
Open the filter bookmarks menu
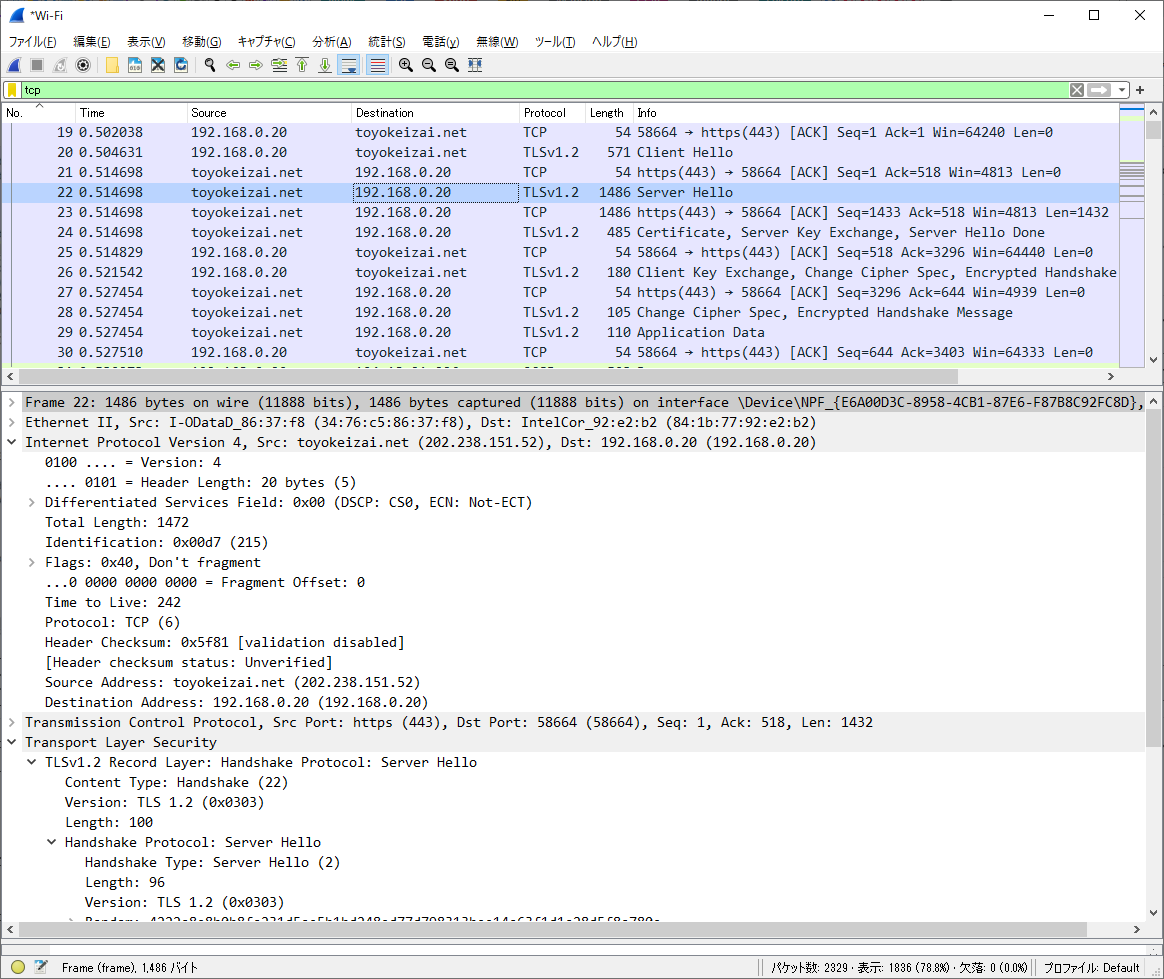pos(13,90)
